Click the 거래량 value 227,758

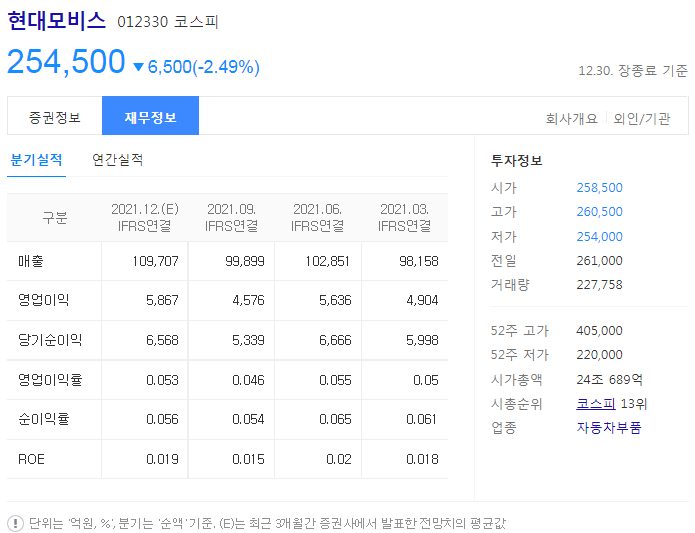point(599,284)
